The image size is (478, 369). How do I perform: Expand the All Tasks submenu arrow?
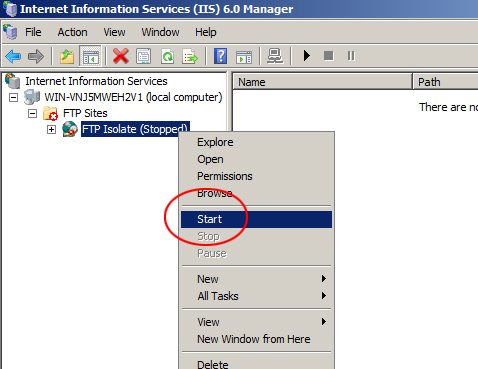pyautogui.click(x=324, y=295)
